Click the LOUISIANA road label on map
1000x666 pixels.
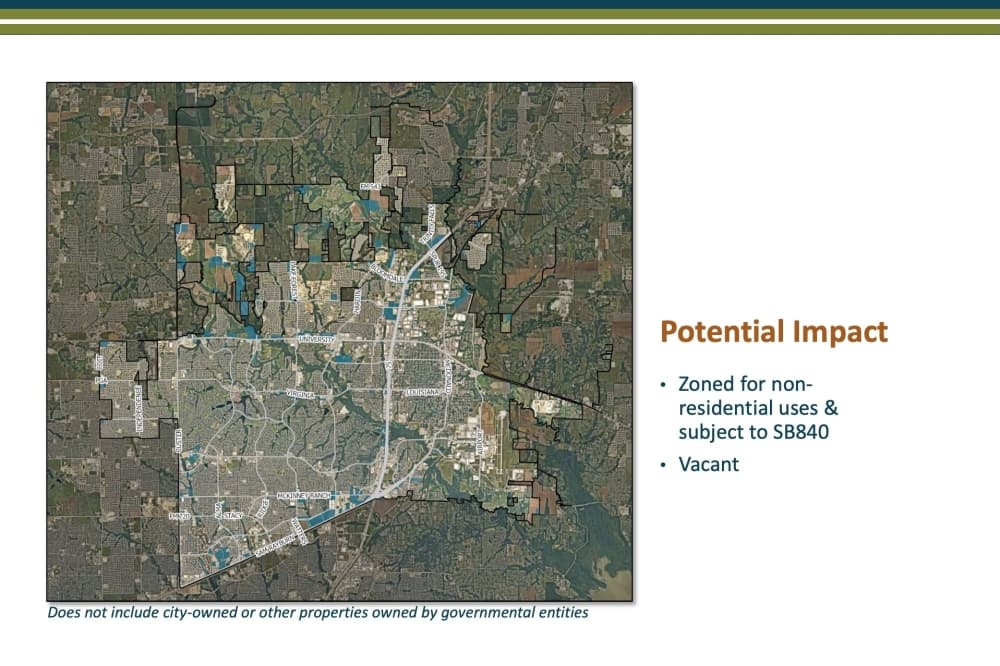click(423, 392)
